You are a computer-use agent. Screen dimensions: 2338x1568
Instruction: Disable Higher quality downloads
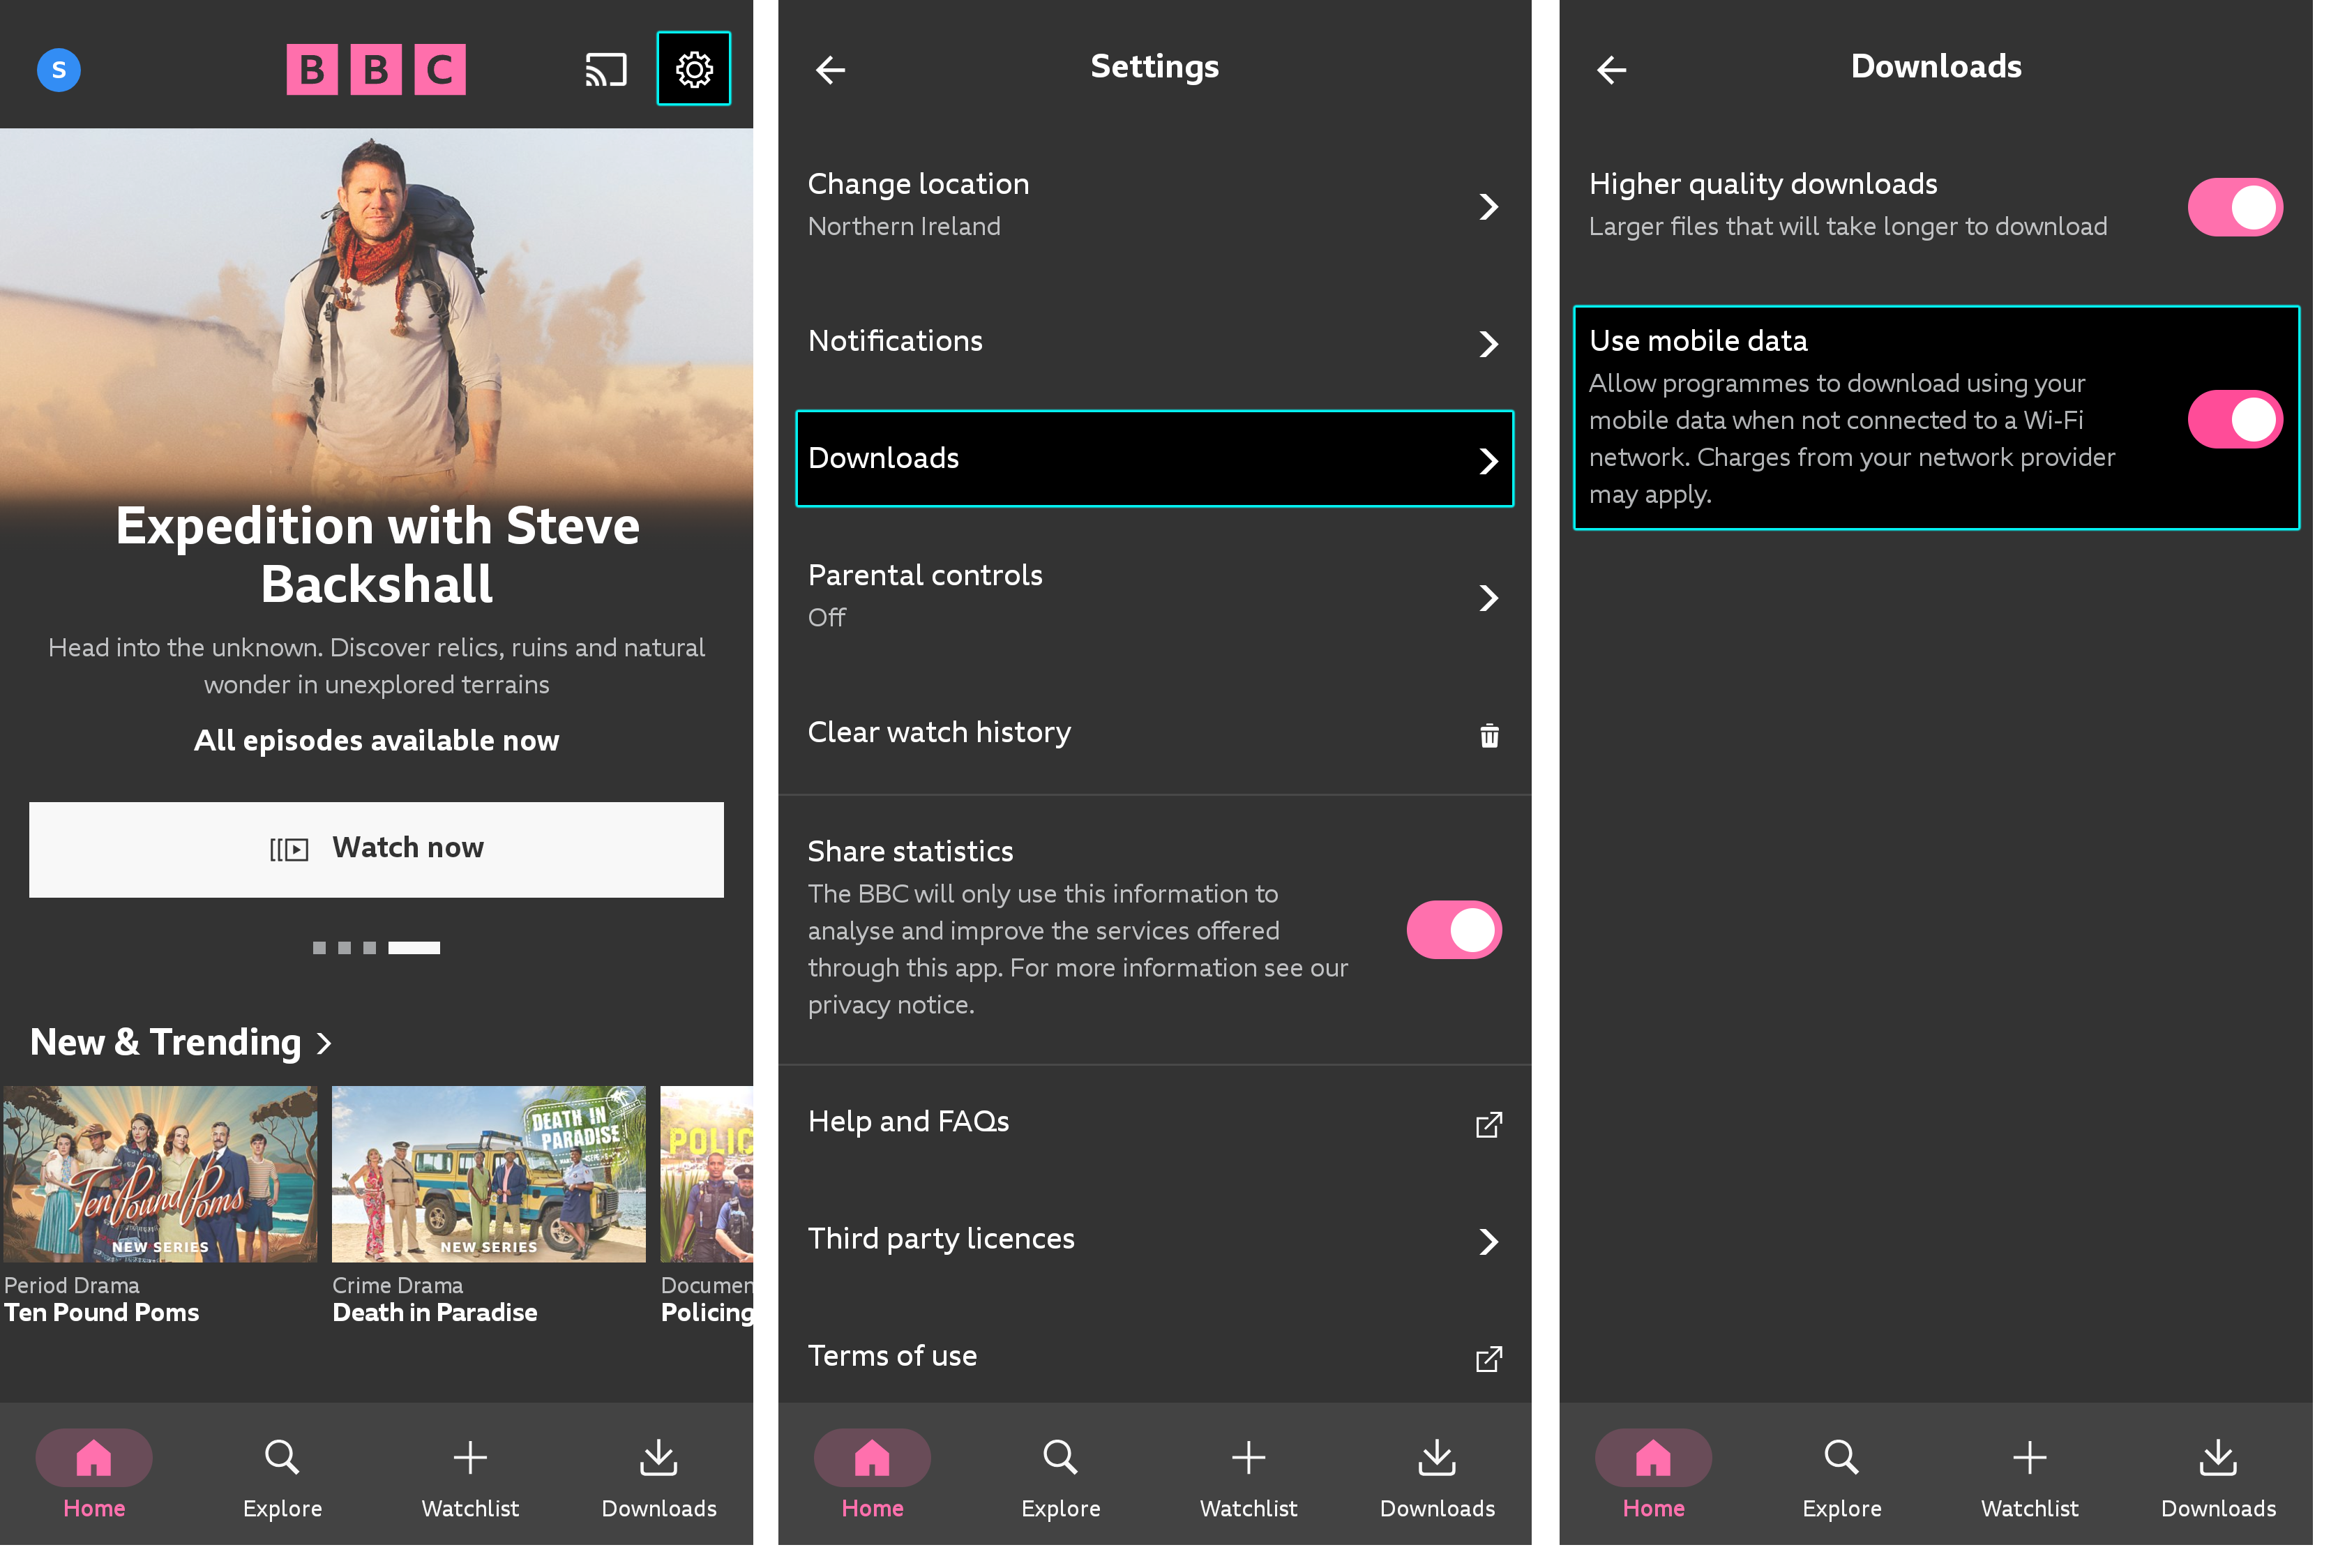coord(2234,206)
